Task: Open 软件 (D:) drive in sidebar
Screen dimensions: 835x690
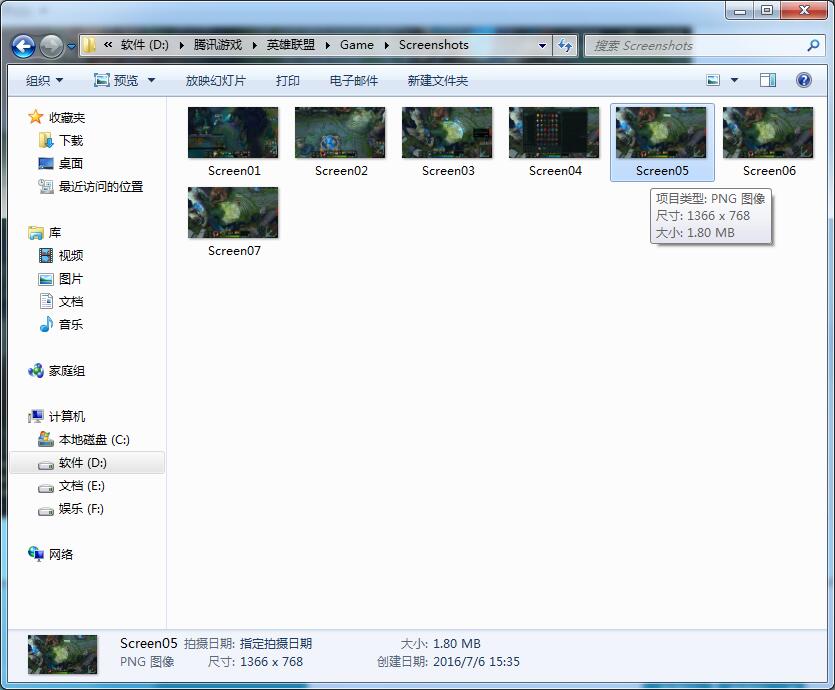Action: [87, 463]
